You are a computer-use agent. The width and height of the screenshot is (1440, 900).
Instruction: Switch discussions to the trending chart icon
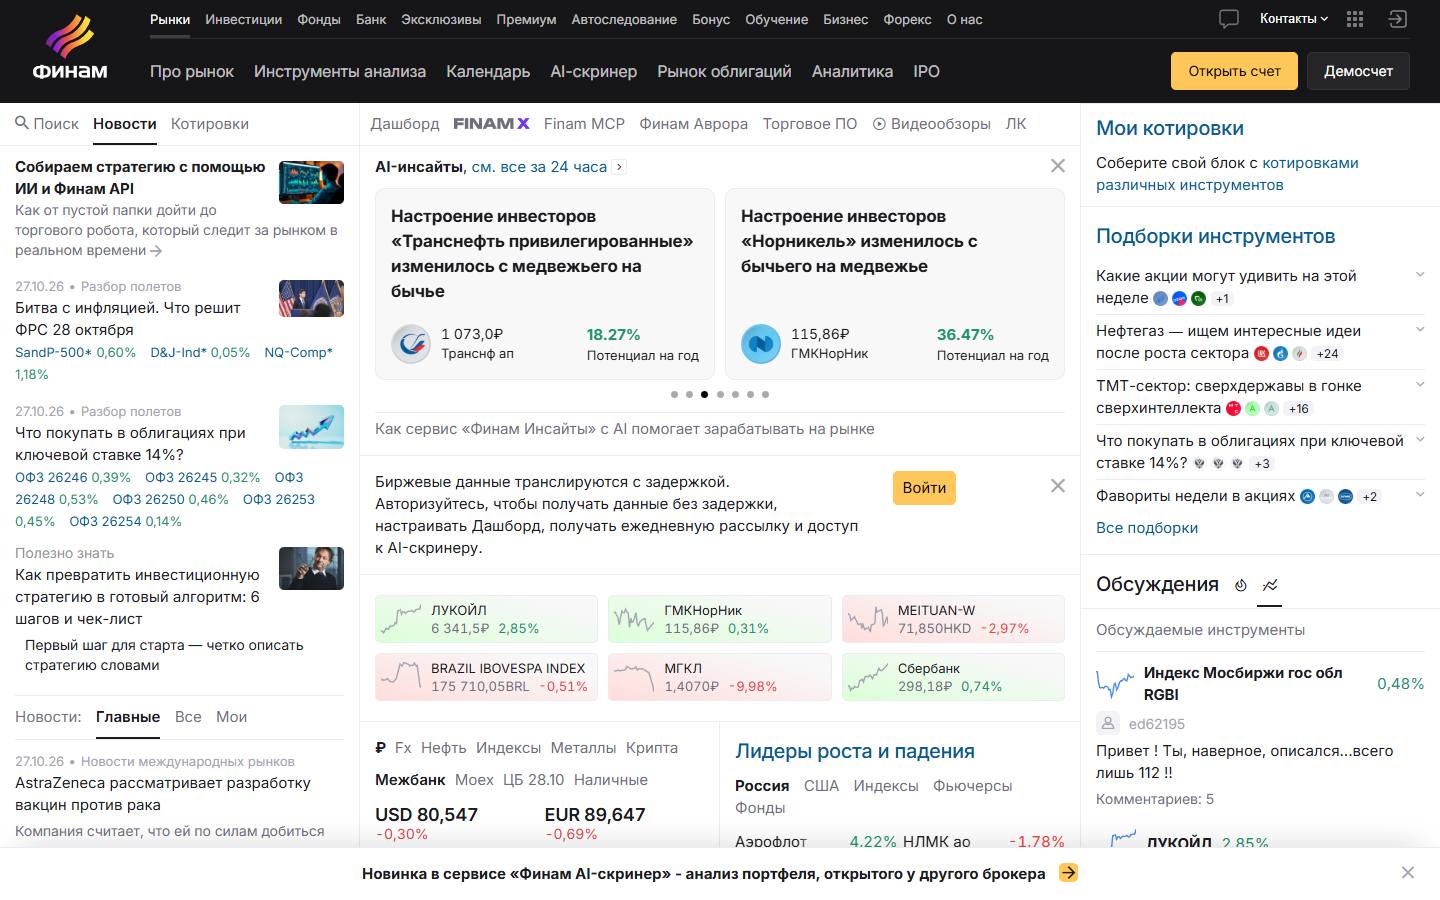(x=1270, y=585)
